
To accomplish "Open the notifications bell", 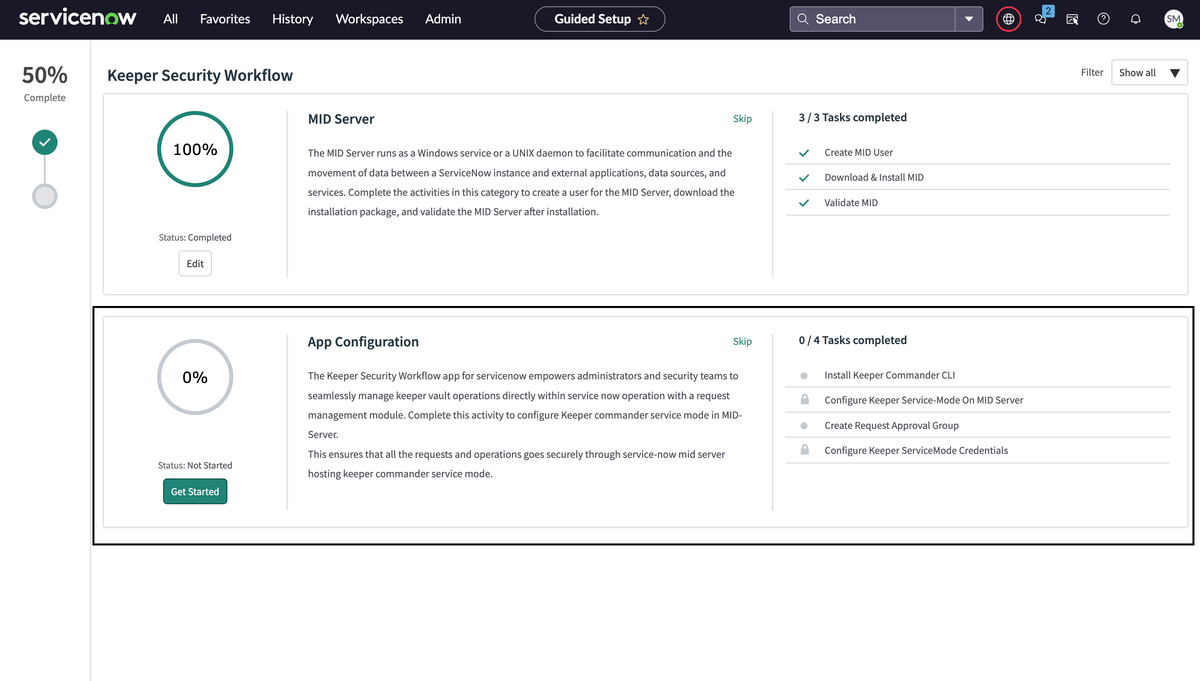I will [1135, 19].
